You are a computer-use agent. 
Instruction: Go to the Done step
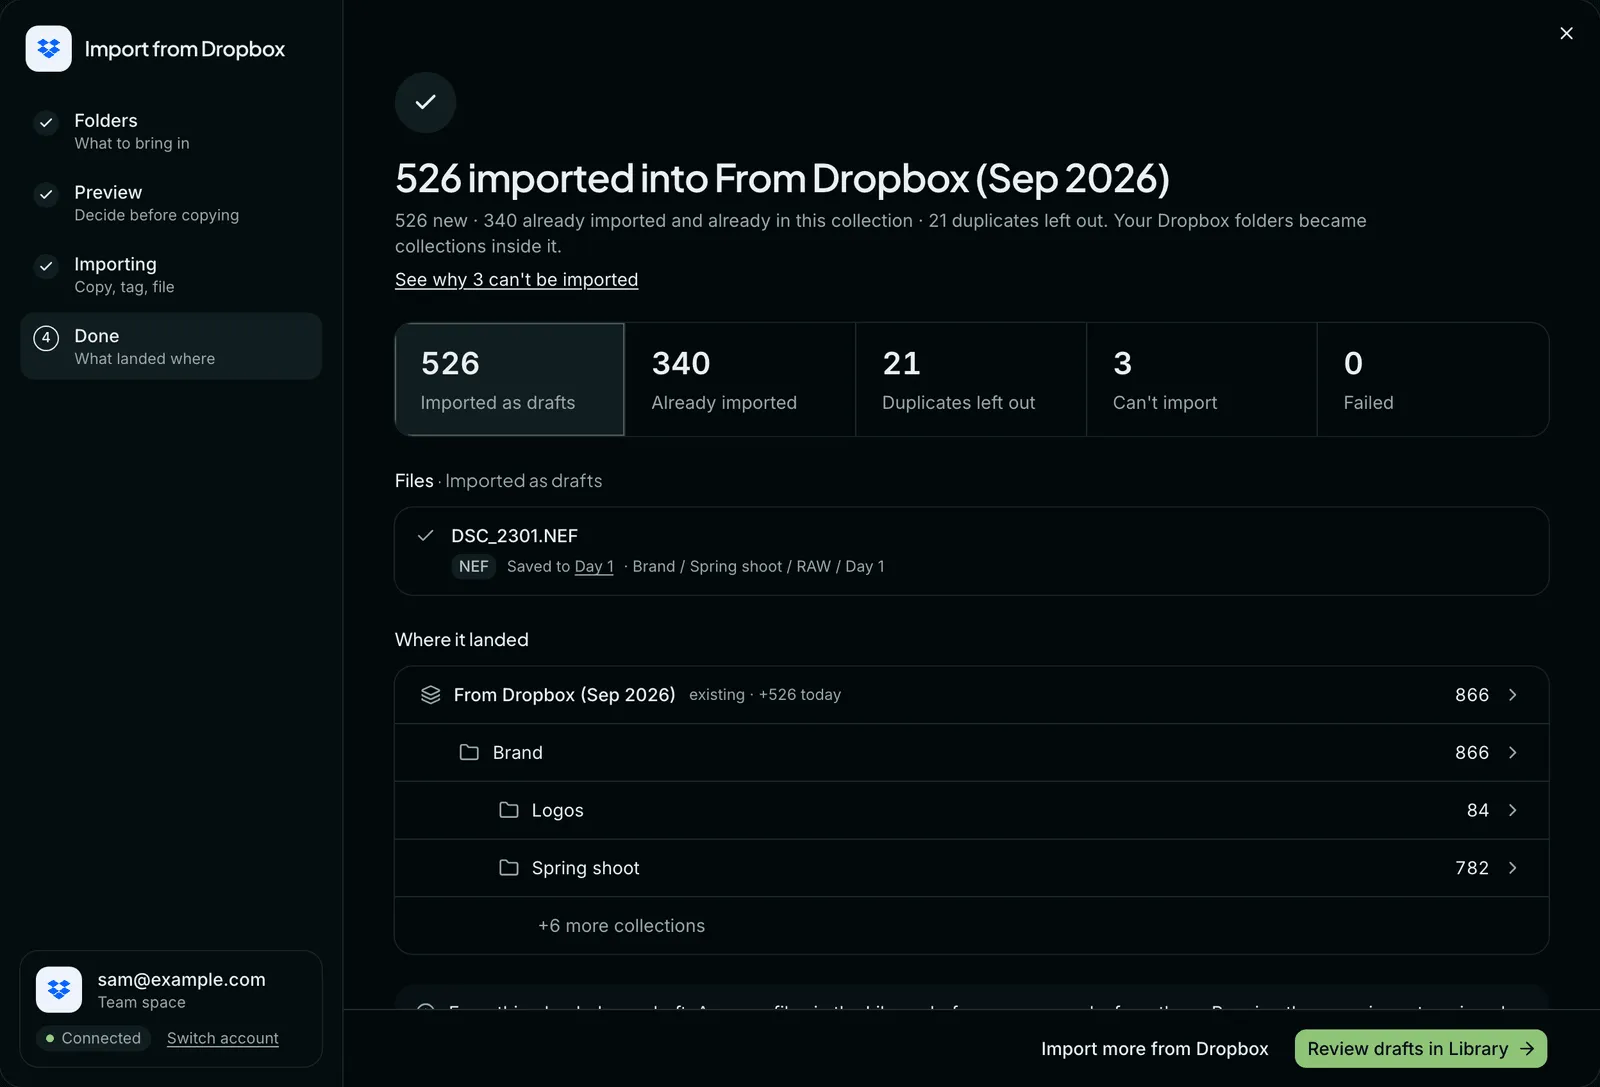click(171, 346)
